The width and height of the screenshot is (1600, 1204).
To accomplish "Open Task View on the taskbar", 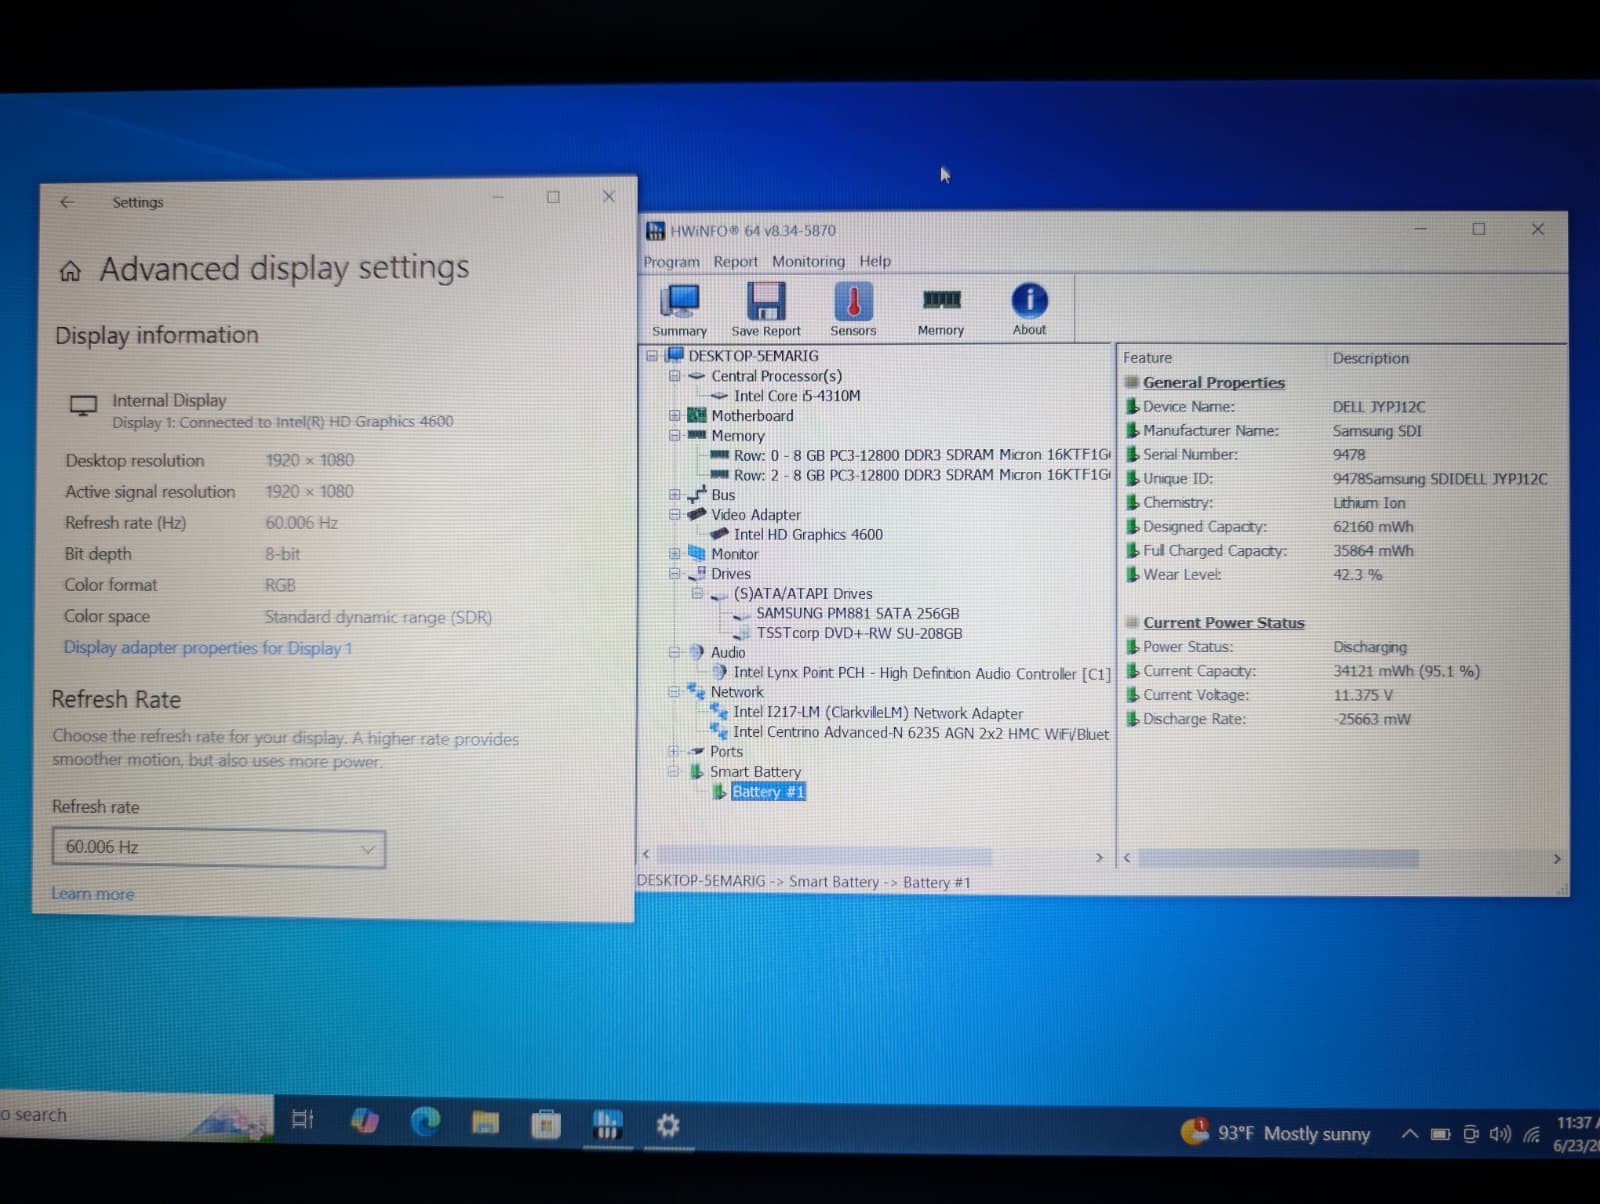I will click(x=302, y=1119).
